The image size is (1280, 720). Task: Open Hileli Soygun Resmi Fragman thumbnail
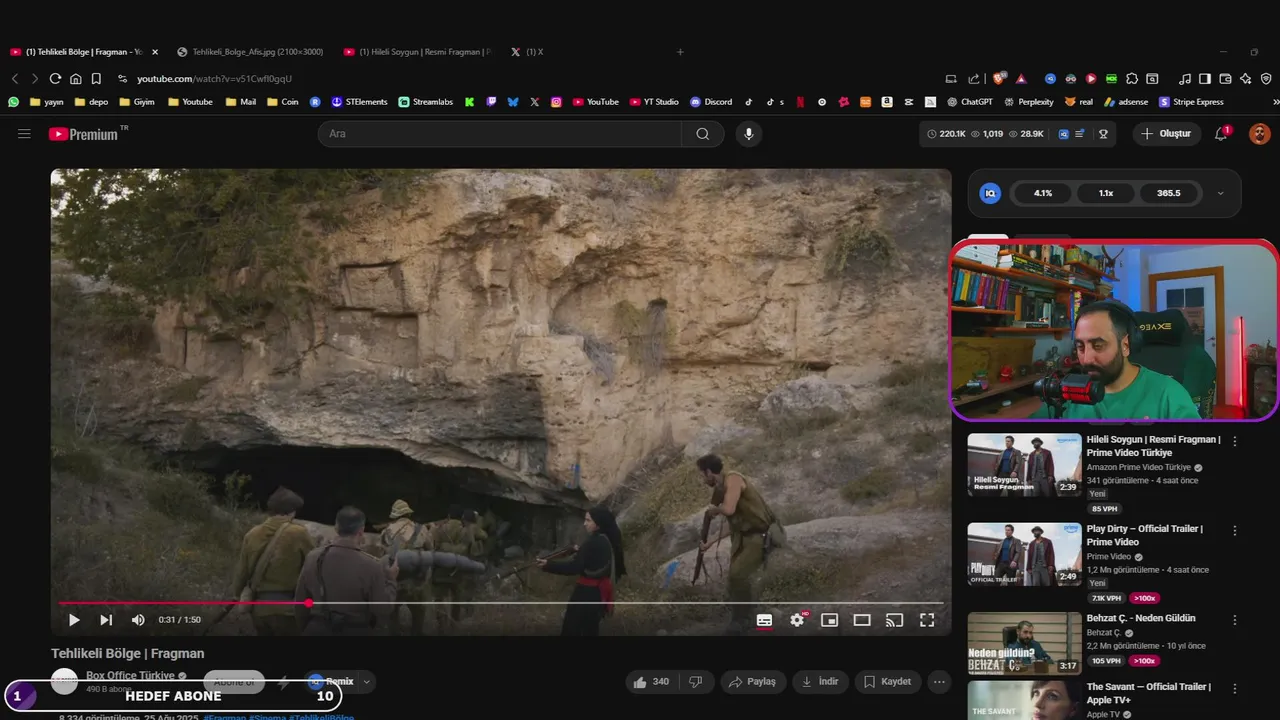1024,464
